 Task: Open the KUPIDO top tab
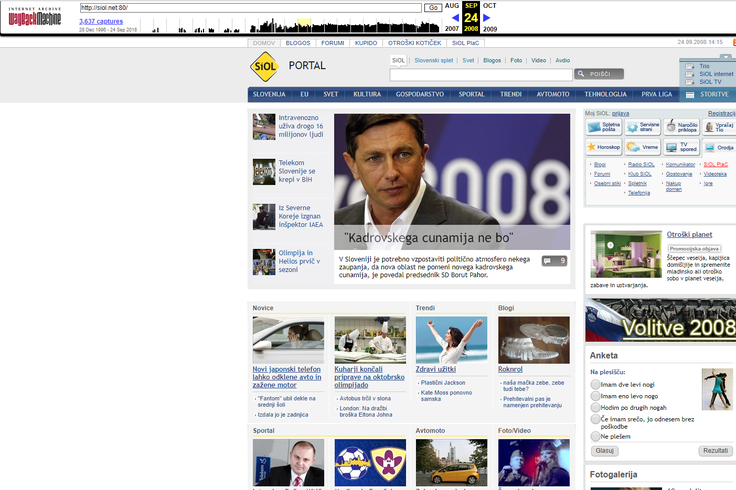tap(366, 43)
